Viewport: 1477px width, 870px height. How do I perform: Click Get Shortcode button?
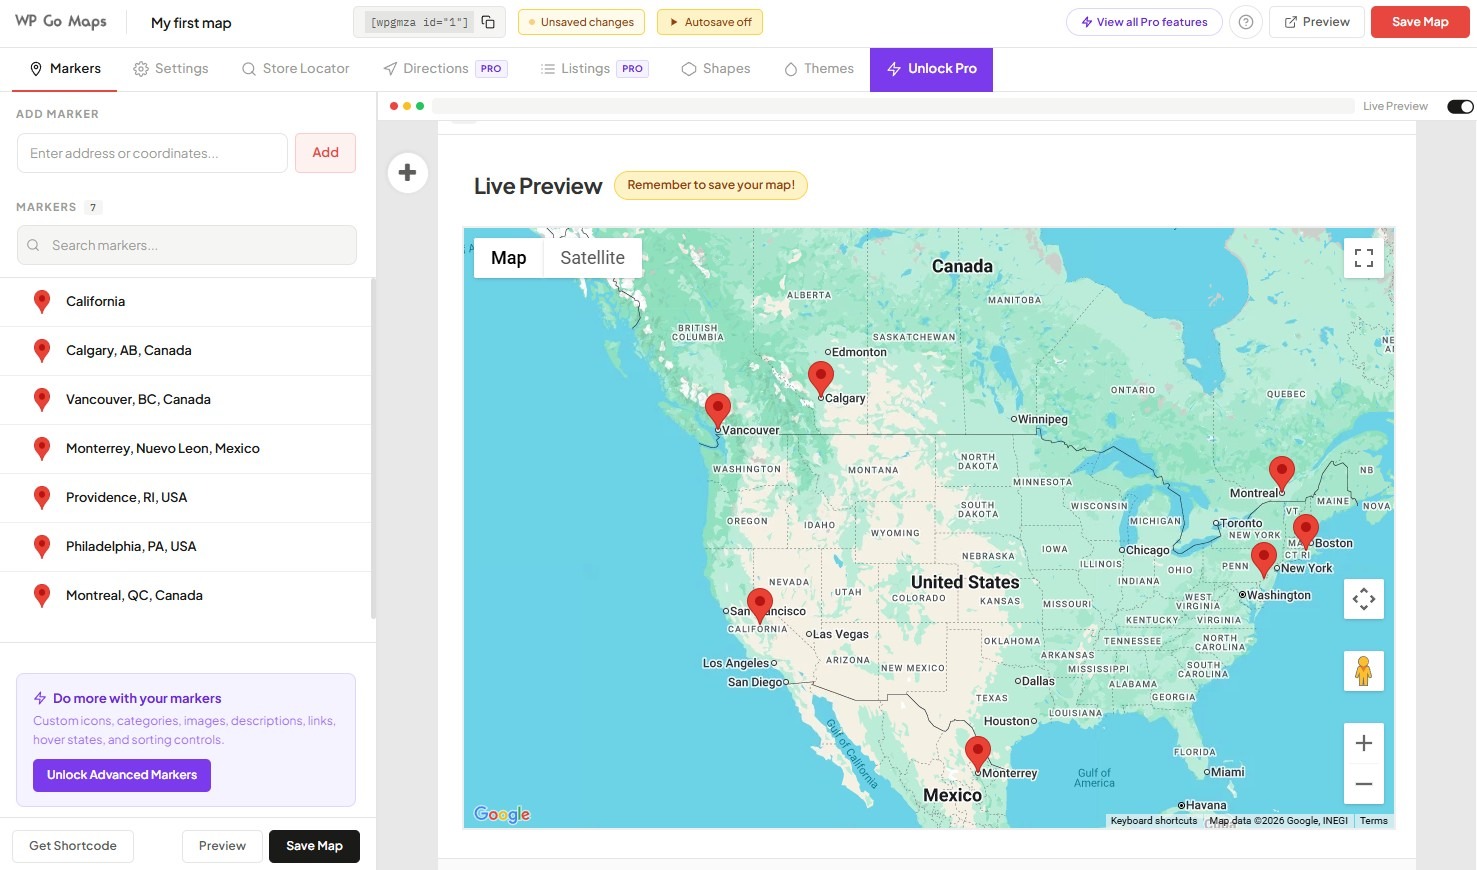click(x=73, y=846)
